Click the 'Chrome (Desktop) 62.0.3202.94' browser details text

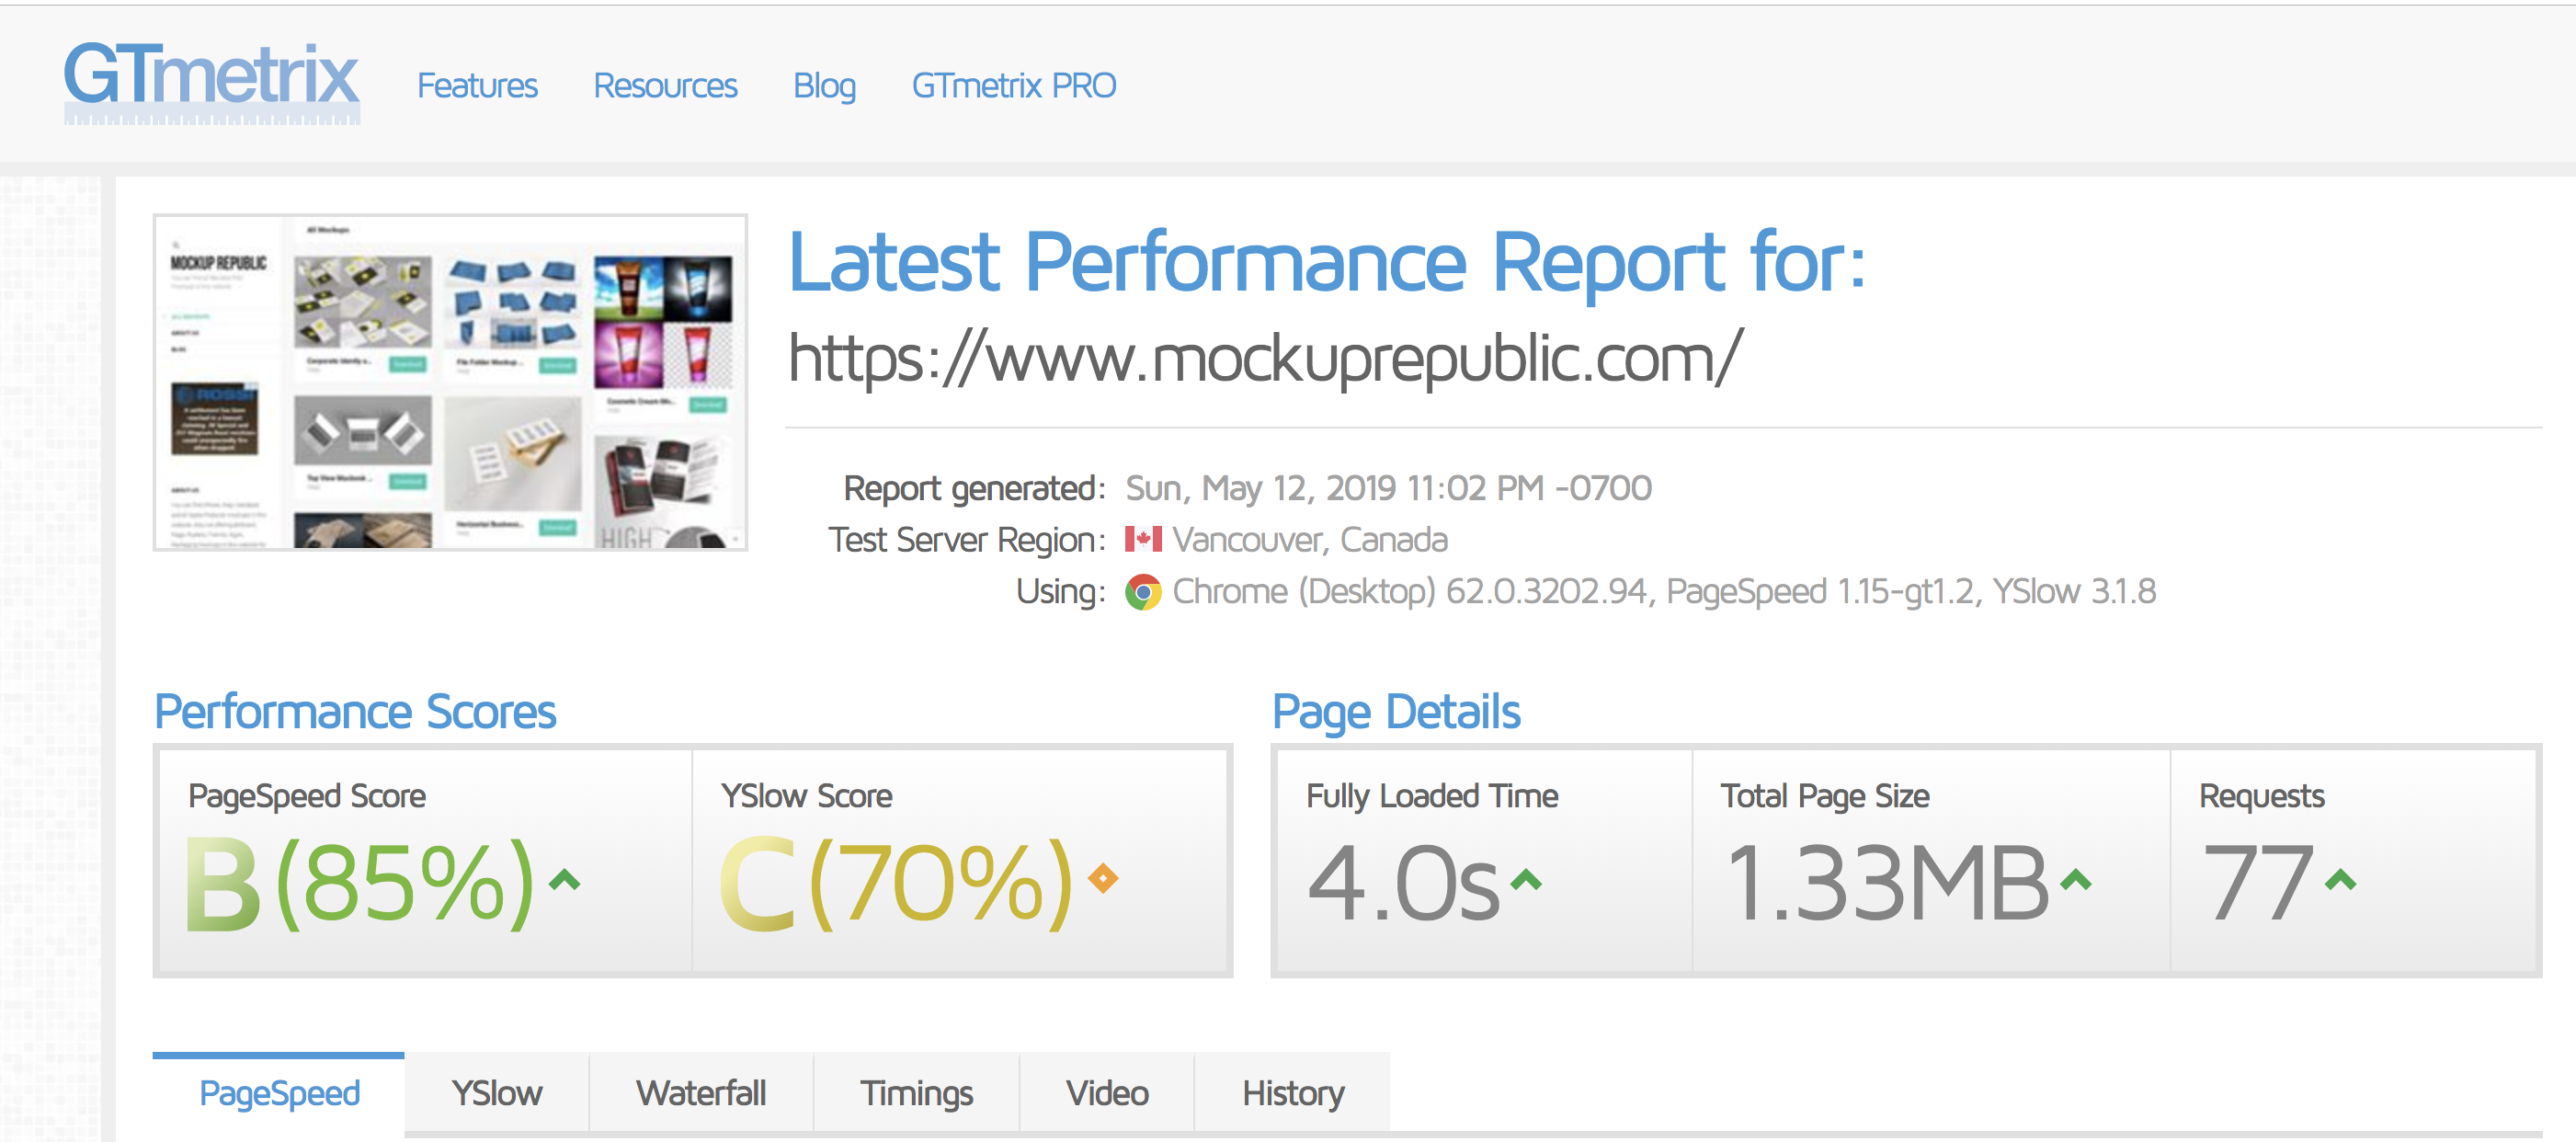coord(1410,592)
